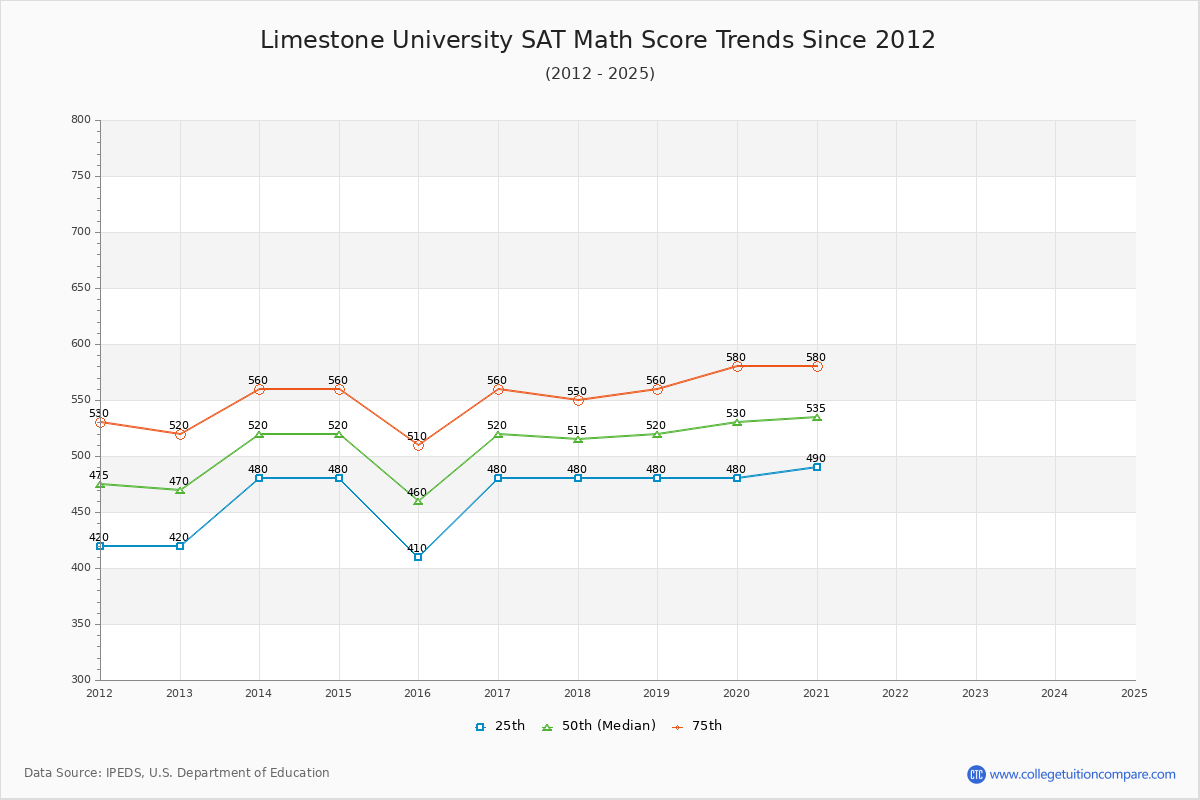Click the 2014 25th percentile point labeled 480

(259, 478)
